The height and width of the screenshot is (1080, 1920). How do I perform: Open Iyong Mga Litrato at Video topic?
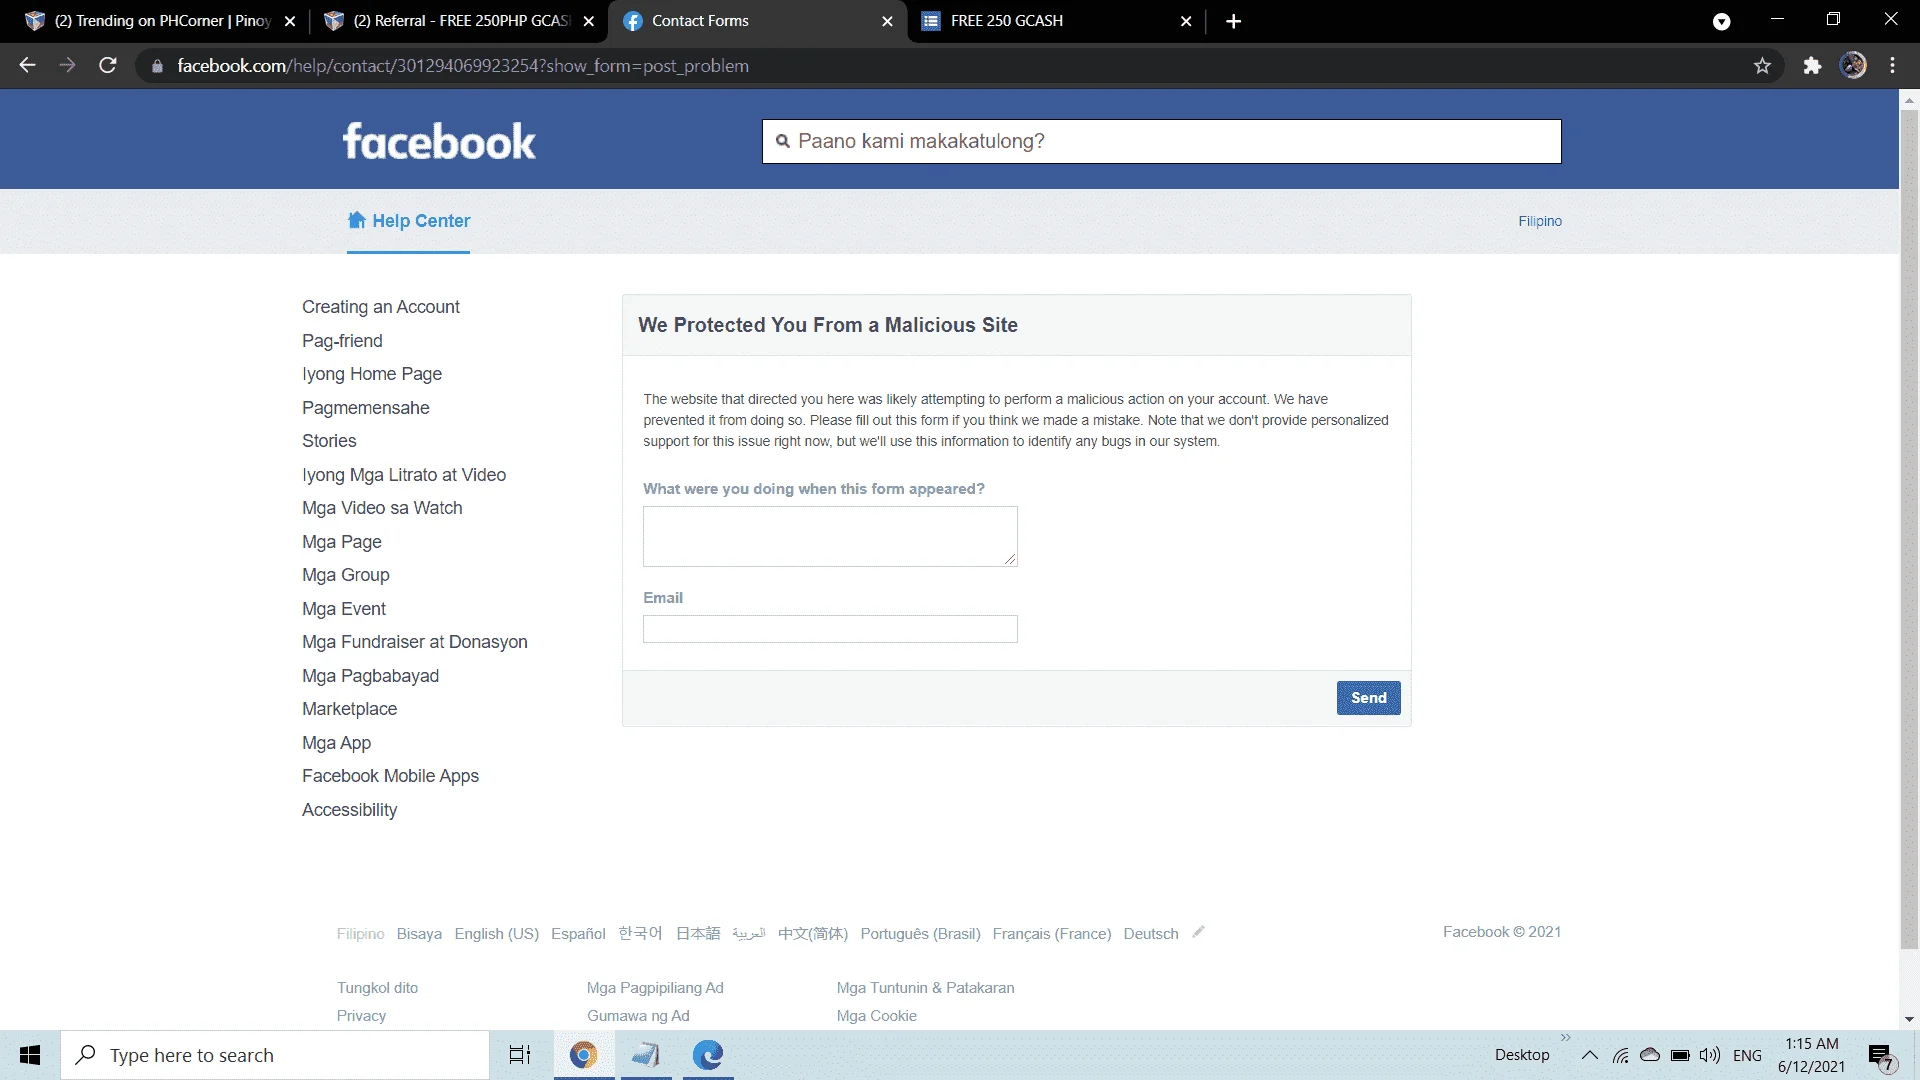pyautogui.click(x=404, y=475)
